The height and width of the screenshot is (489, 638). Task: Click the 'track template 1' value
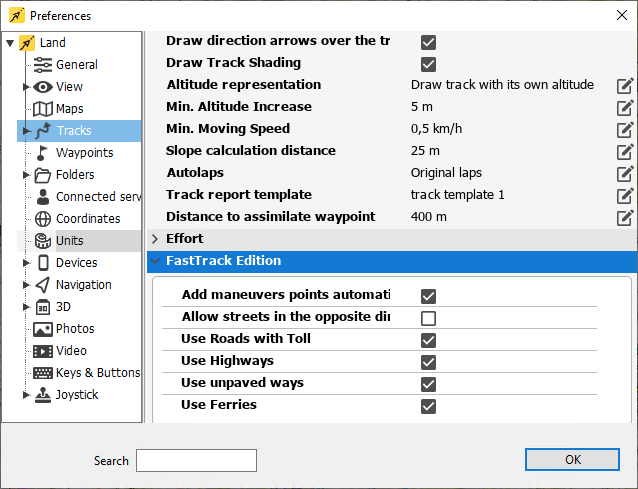(457, 195)
